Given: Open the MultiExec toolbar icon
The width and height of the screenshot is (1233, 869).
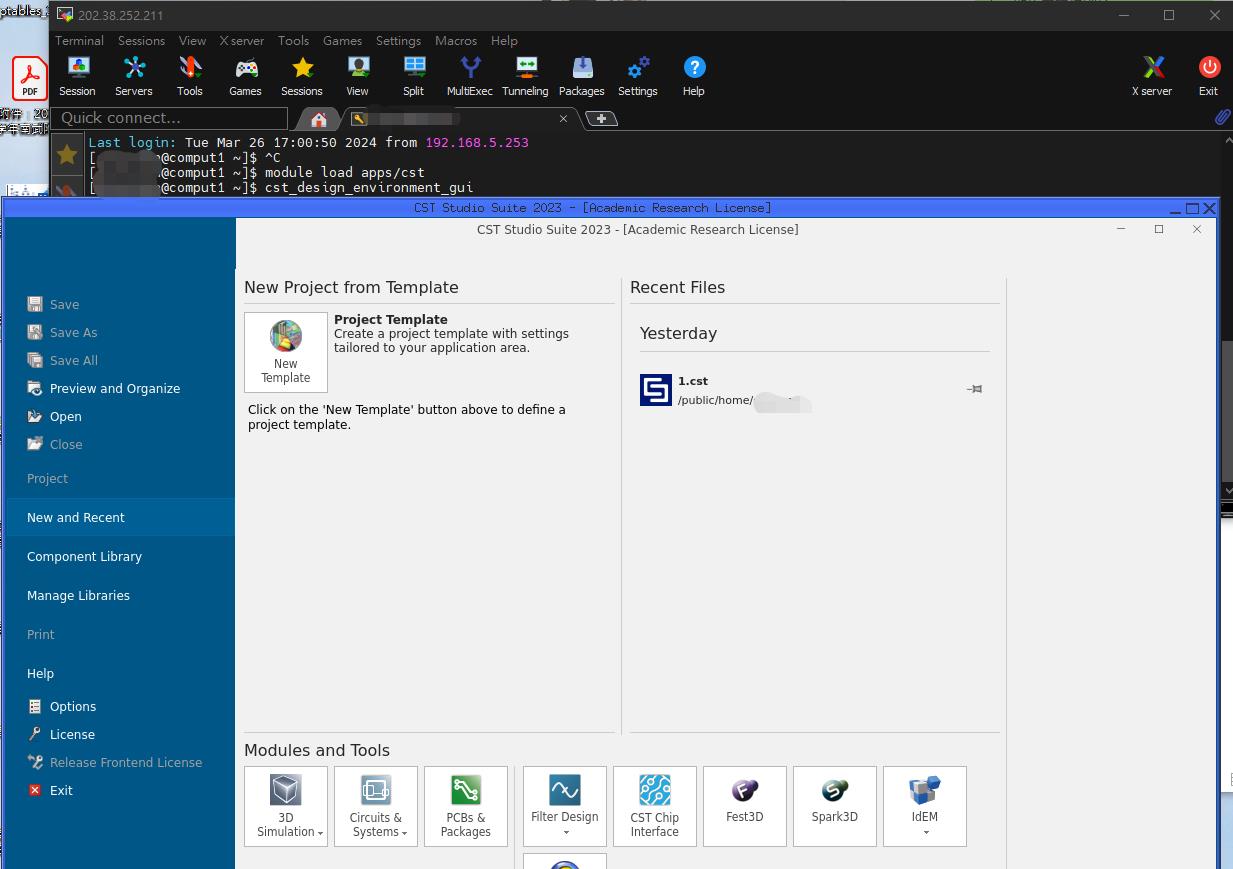Looking at the screenshot, I should click(470, 76).
